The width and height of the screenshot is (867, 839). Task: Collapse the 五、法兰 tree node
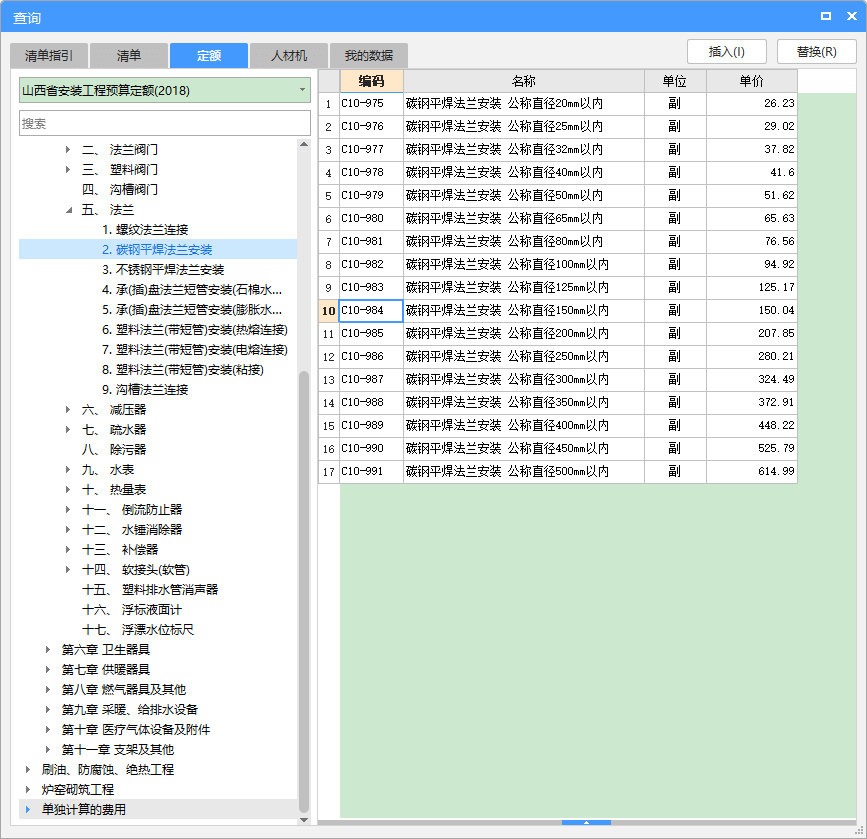tap(69, 210)
